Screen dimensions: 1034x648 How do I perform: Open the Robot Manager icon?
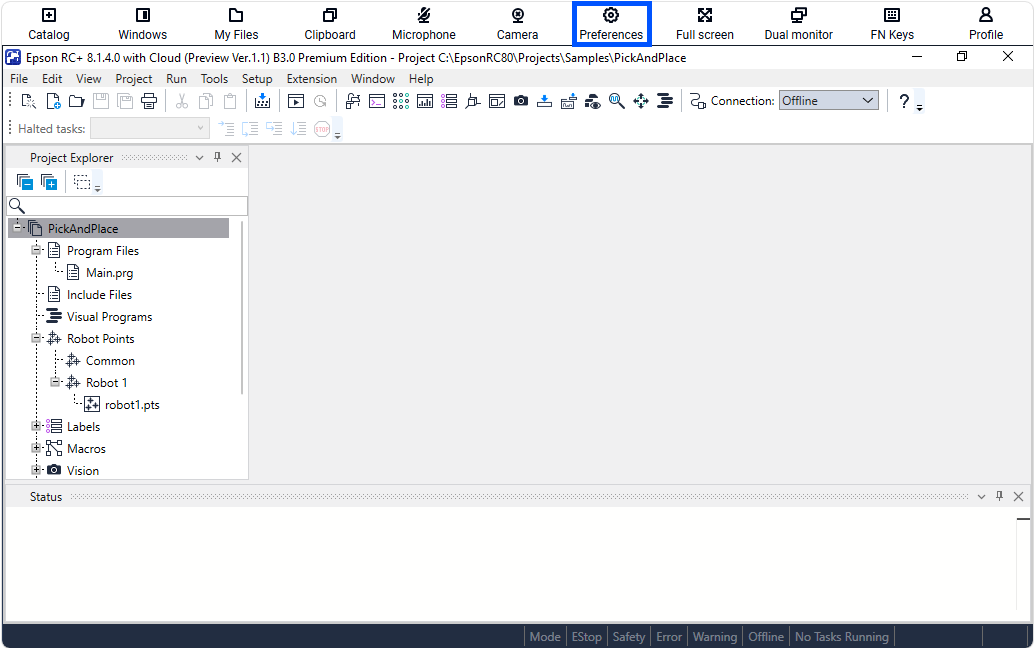[x=353, y=101]
